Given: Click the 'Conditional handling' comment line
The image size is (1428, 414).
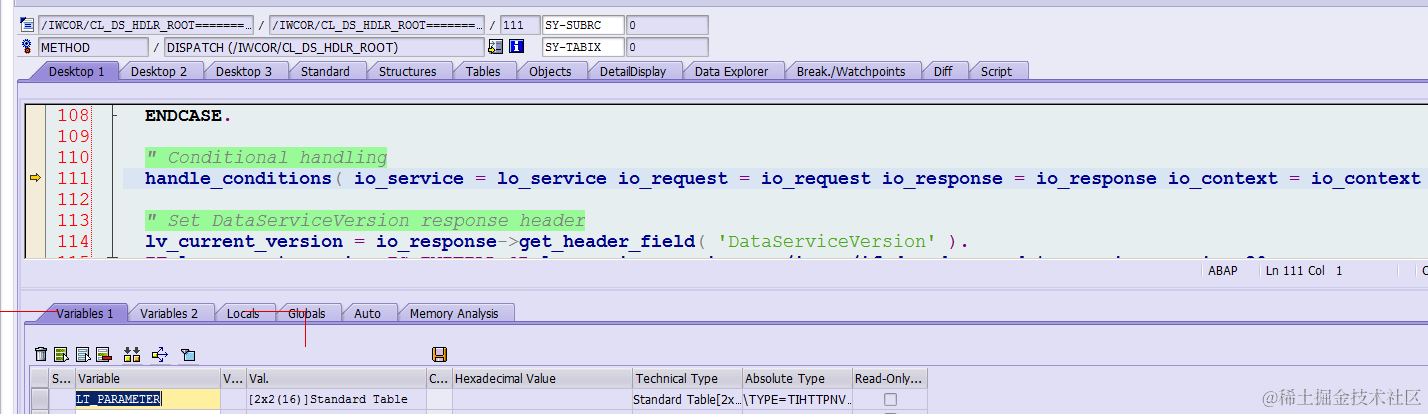Looking at the screenshot, I should coord(266,157).
